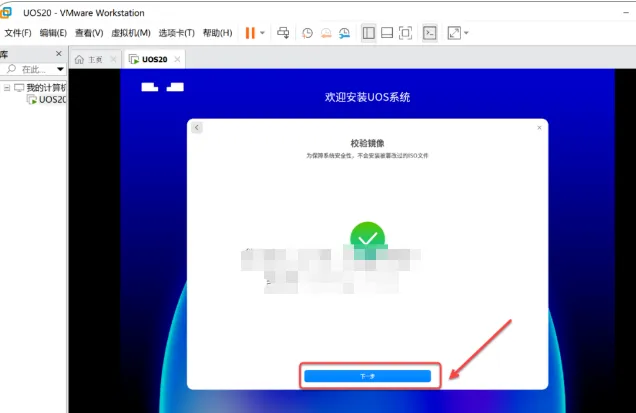Screen dimensions: 636x413
Task: Take a snapshot of the VM
Action: click(x=307, y=33)
